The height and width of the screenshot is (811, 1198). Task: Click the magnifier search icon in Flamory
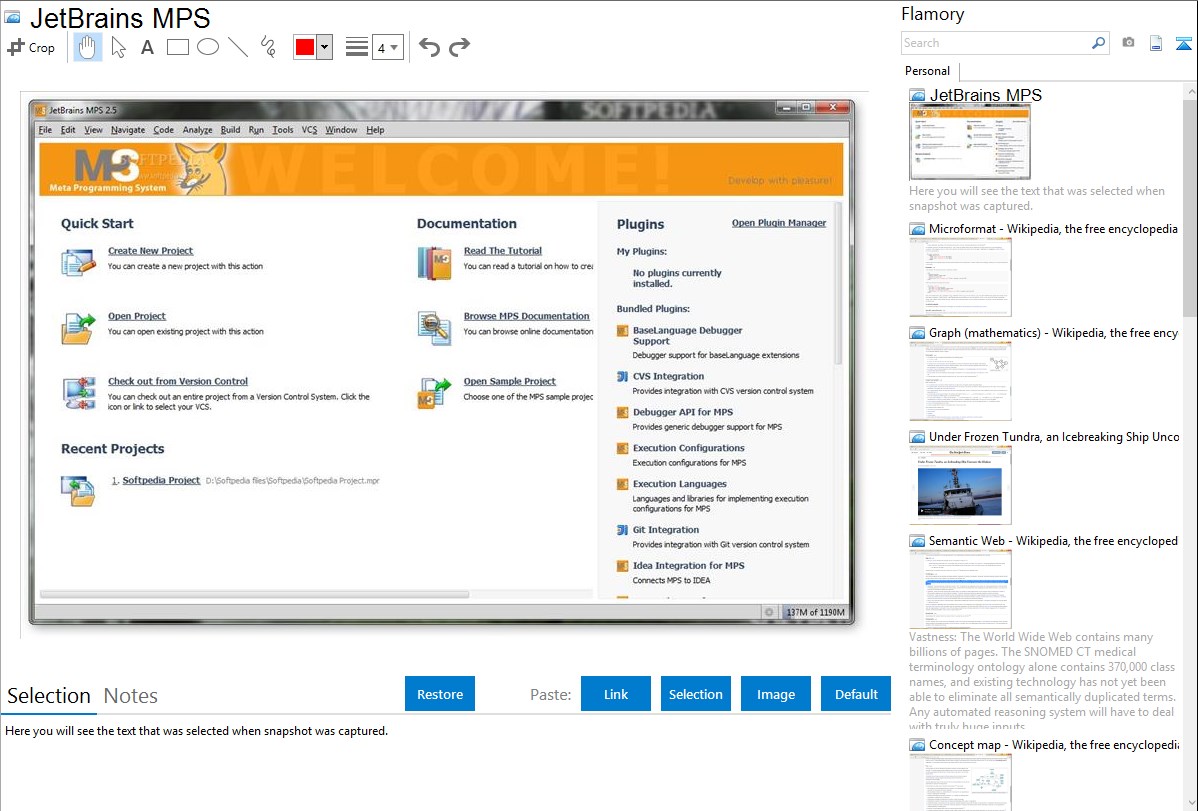(1098, 43)
